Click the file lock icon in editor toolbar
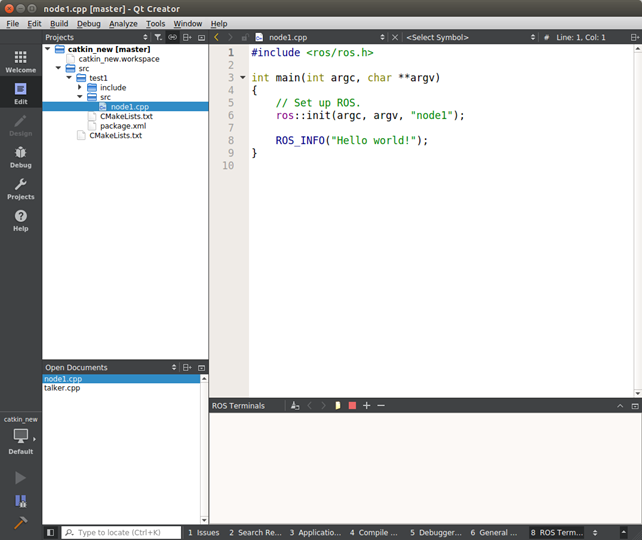This screenshot has height=540, width=642. (244, 37)
